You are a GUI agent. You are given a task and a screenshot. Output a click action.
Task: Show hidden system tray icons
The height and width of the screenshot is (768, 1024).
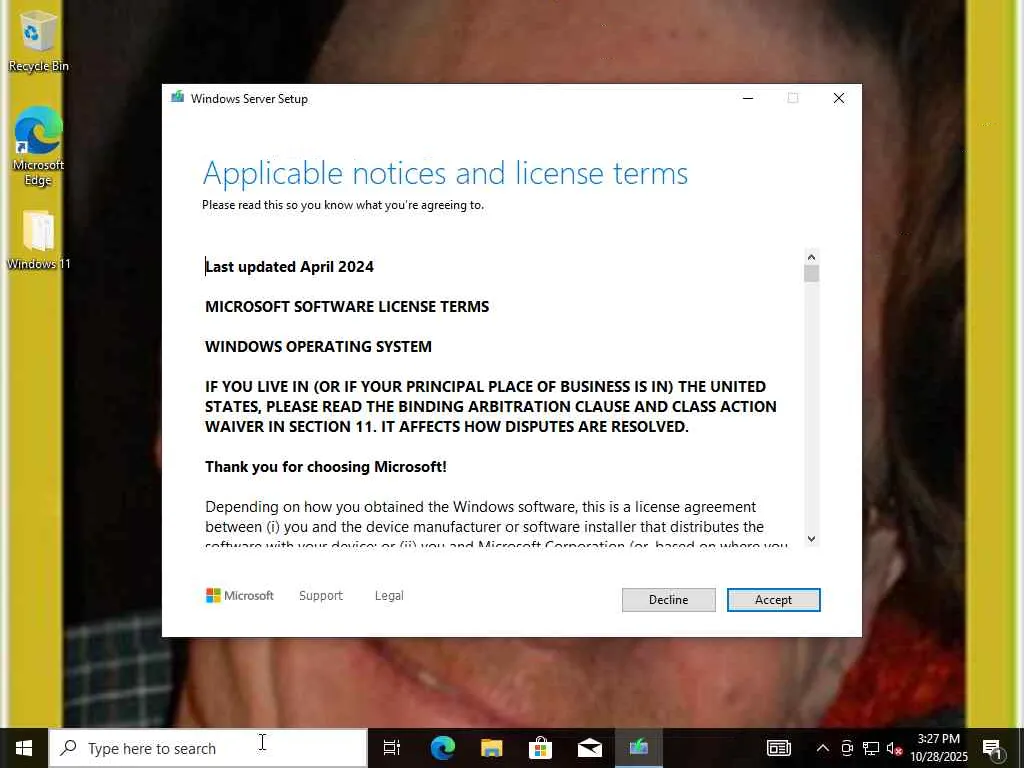click(823, 748)
